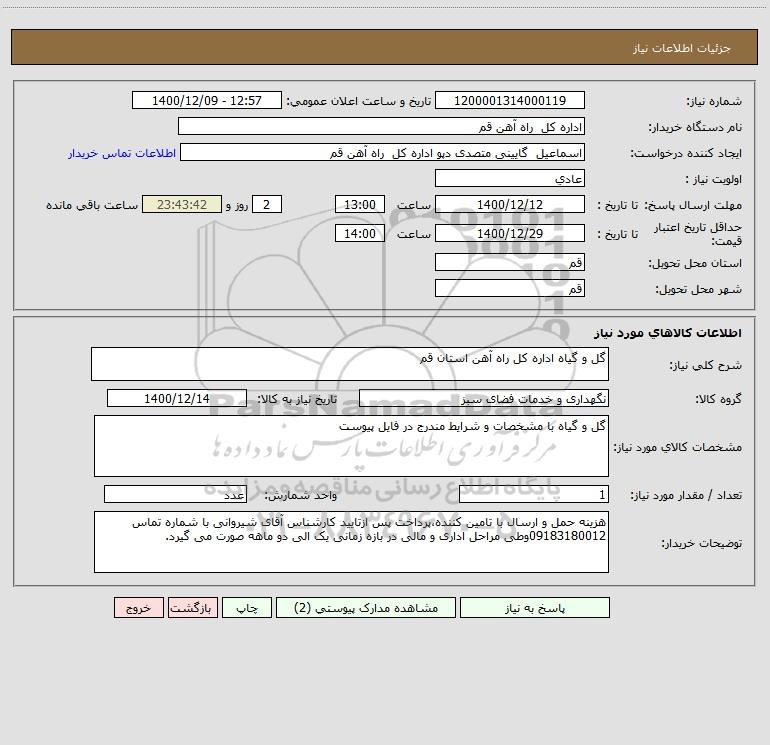770x745 pixels.
Task: Click the خروج exit button
Action: coord(138,607)
